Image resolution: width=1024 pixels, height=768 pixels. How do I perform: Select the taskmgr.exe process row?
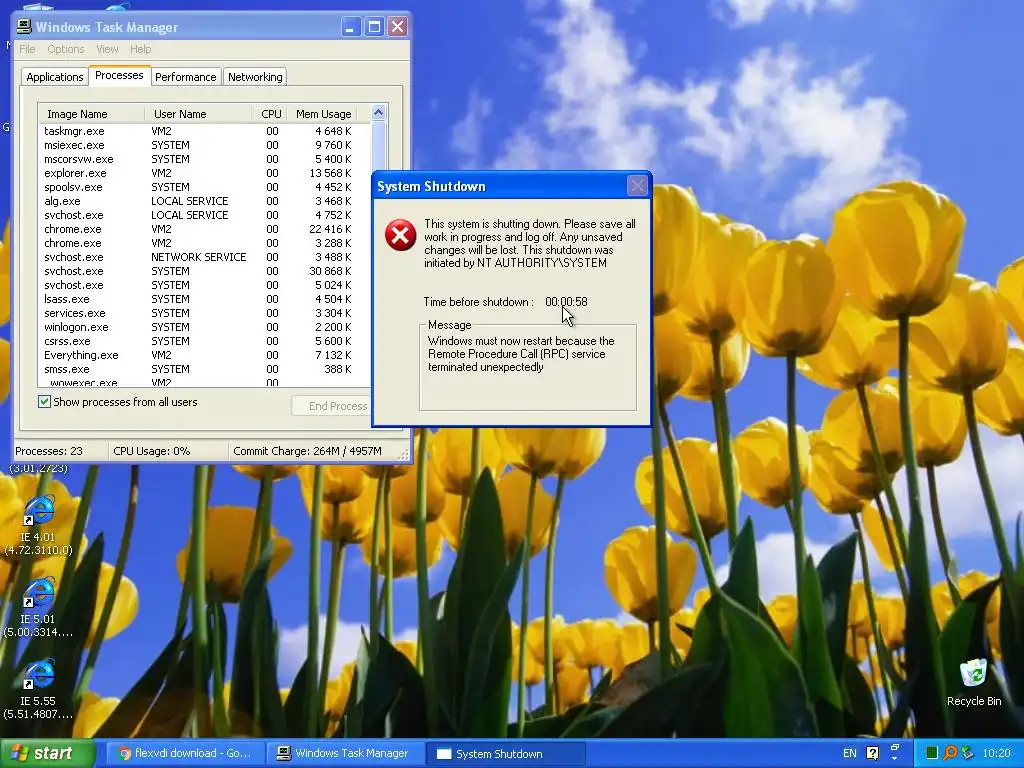[x=204, y=131]
